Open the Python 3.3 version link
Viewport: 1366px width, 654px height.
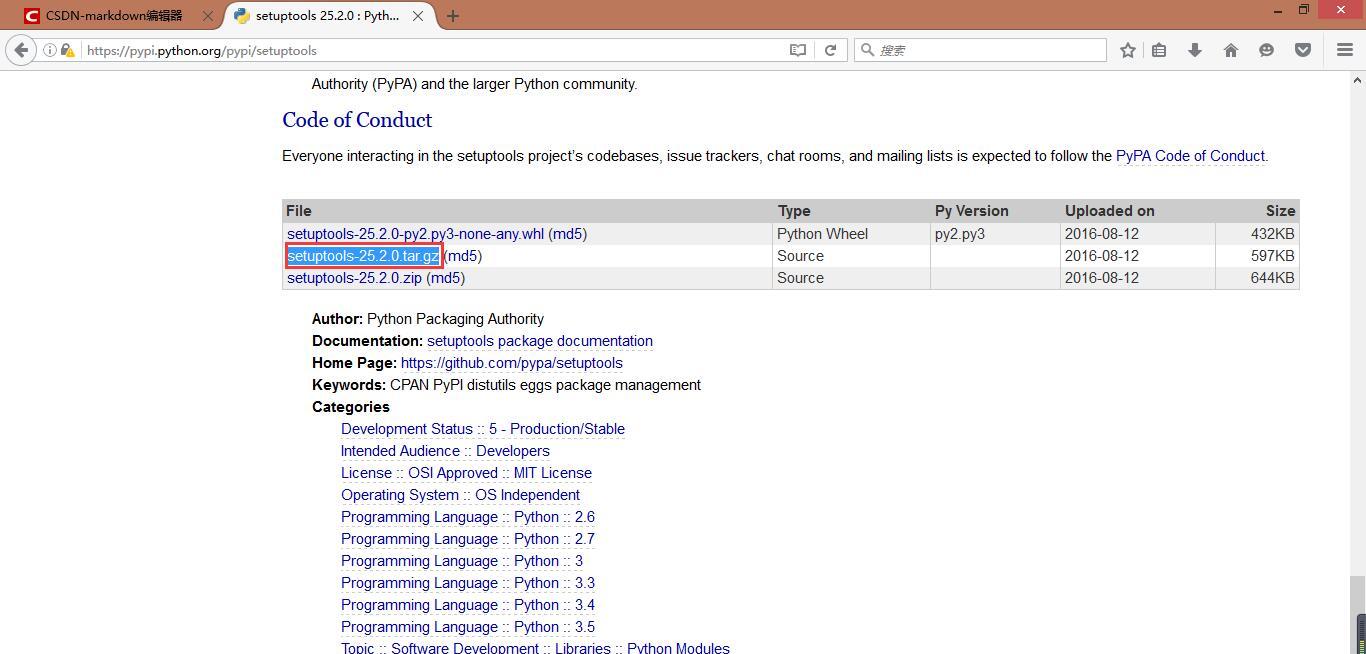[585, 583]
